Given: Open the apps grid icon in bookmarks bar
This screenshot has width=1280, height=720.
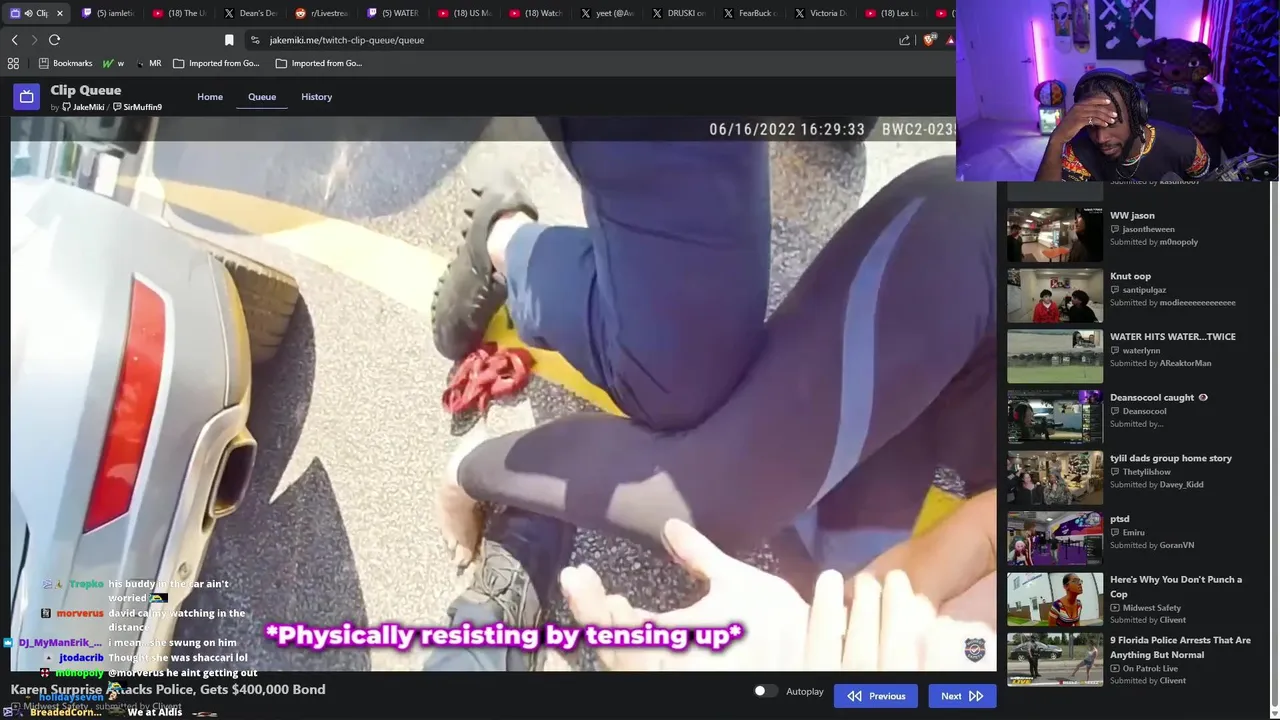Looking at the screenshot, I should pos(13,63).
